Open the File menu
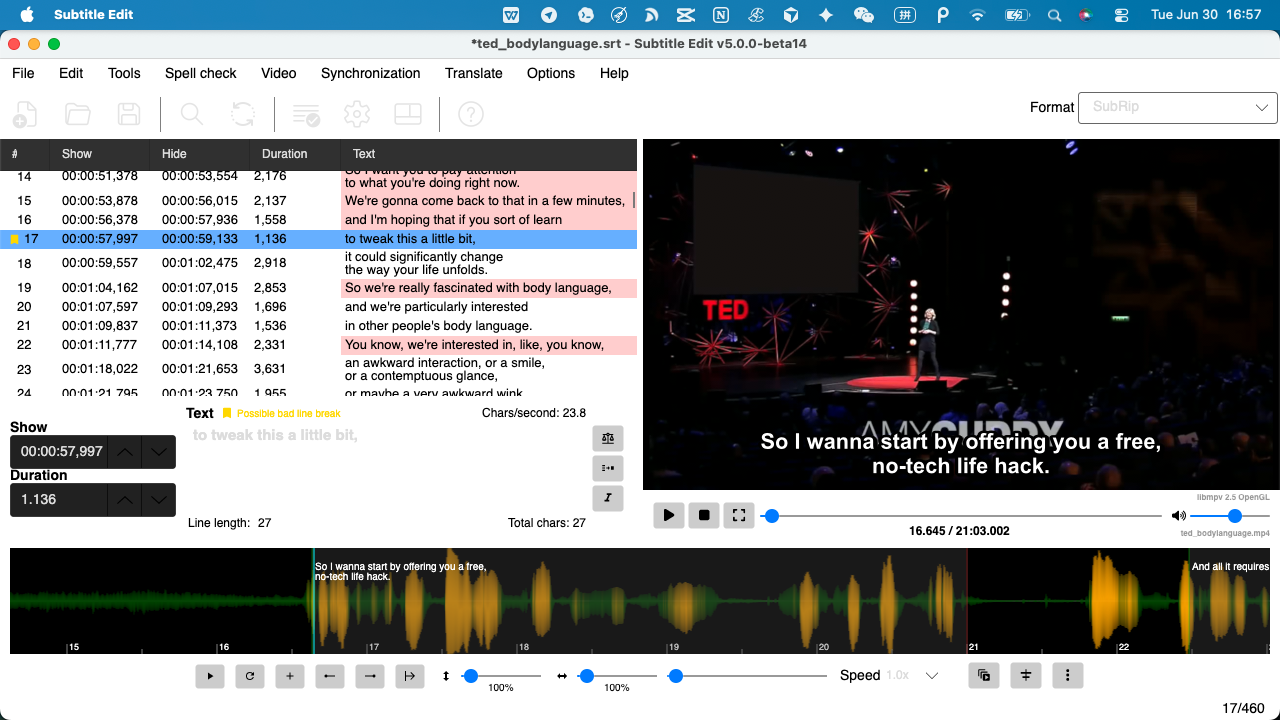The height and width of the screenshot is (720, 1280). pos(23,73)
